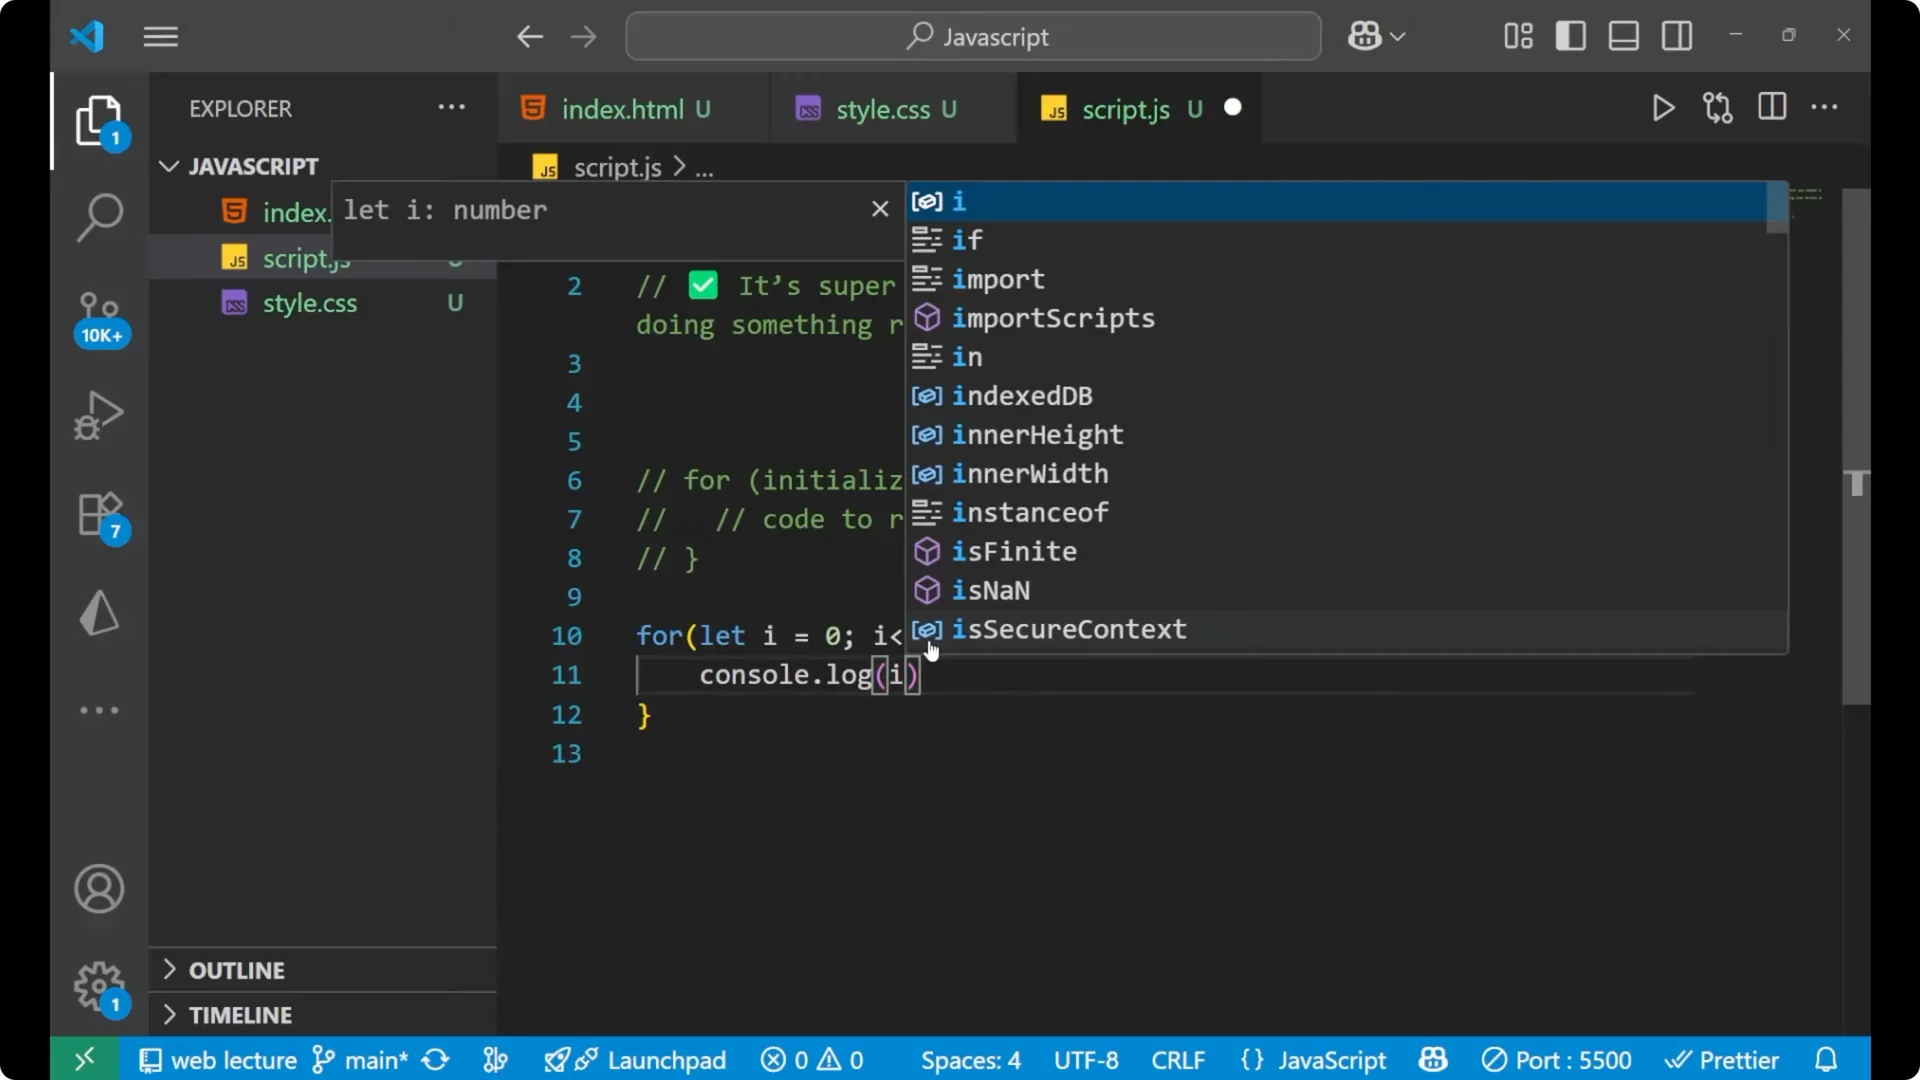Toggle the primary side bar visibility
Viewport: 1920px width, 1080px height.
point(1570,35)
